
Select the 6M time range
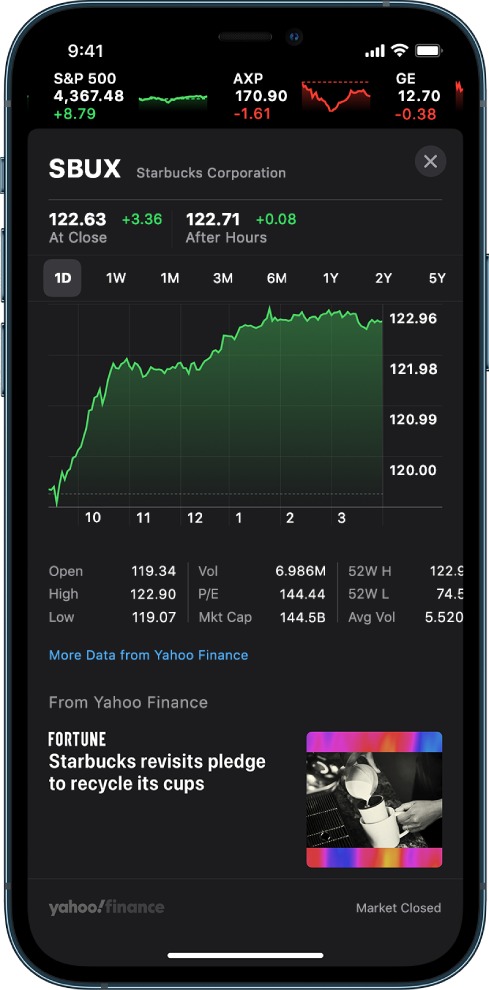tap(276, 278)
